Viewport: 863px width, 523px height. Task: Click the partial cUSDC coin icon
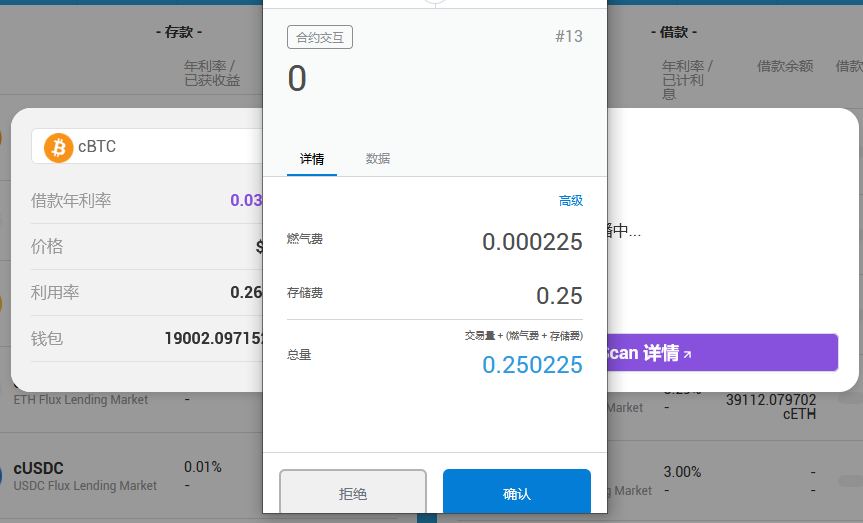(2, 476)
